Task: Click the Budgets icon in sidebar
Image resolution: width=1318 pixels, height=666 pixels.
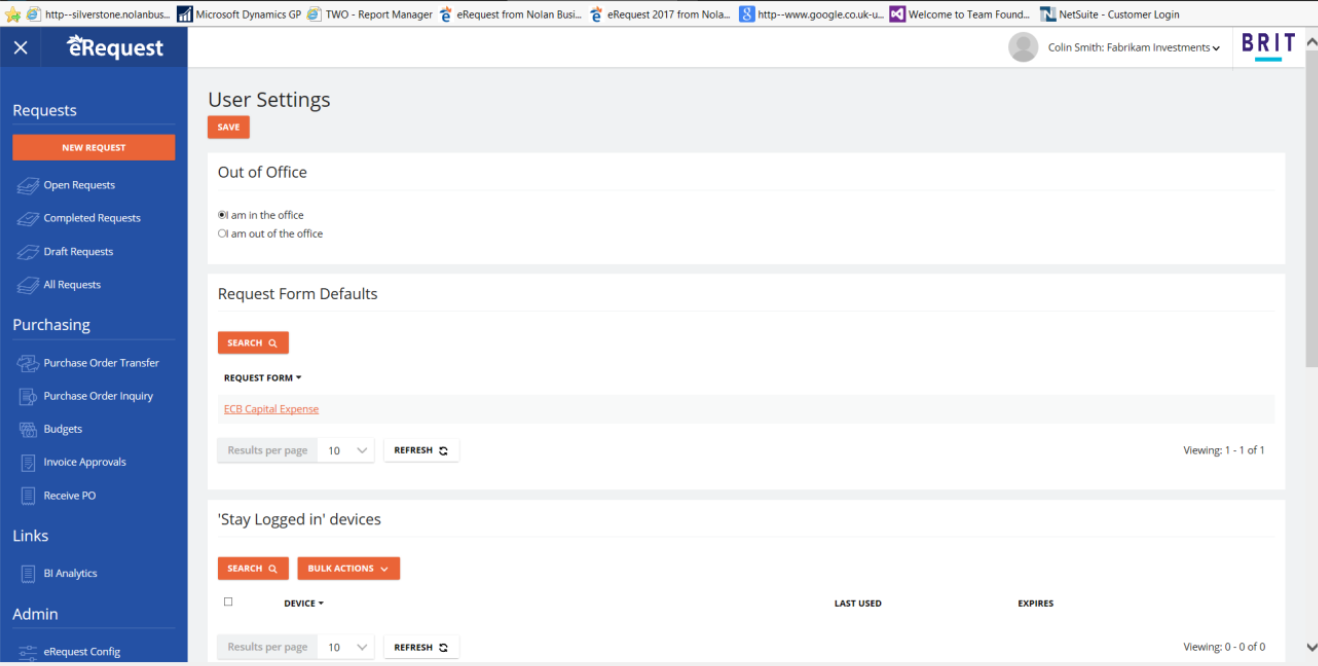Action: point(27,429)
